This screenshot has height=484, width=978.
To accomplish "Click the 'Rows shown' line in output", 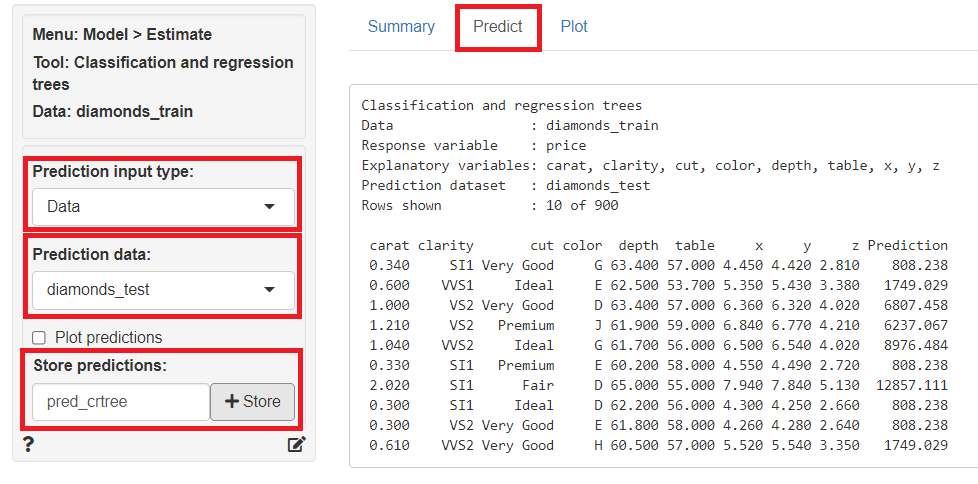I will [x=490, y=205].
